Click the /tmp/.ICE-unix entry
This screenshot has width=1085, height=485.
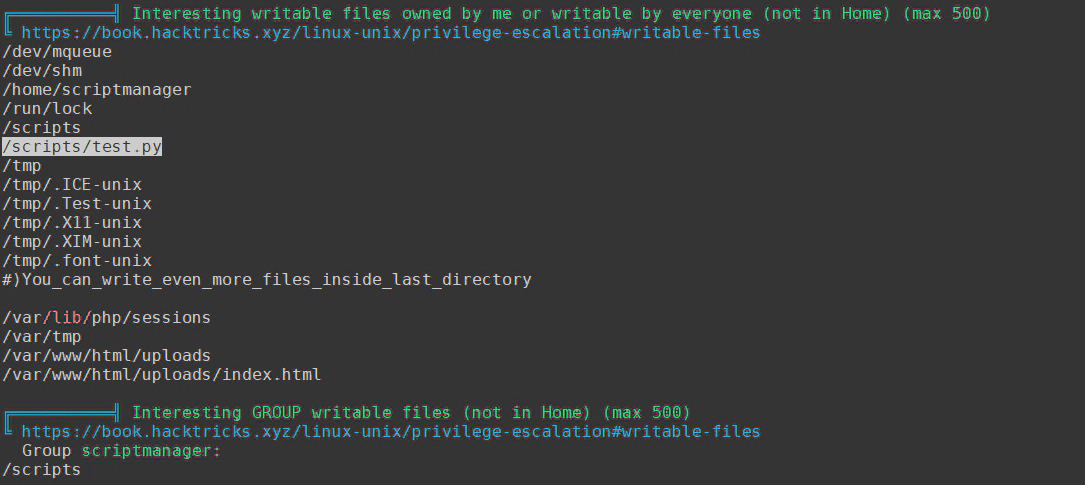pyautogui.click(x=72, y=185)
